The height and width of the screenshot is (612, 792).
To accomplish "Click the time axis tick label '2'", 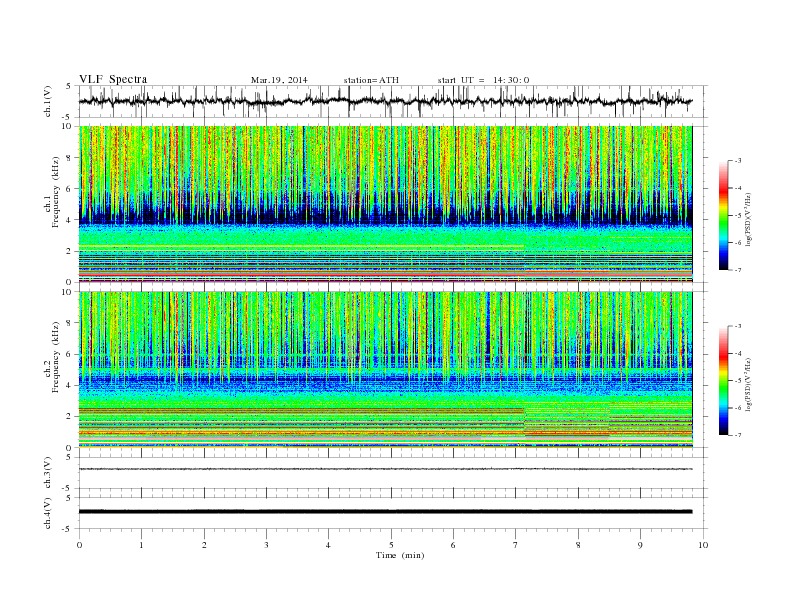I will coord(204,545).
